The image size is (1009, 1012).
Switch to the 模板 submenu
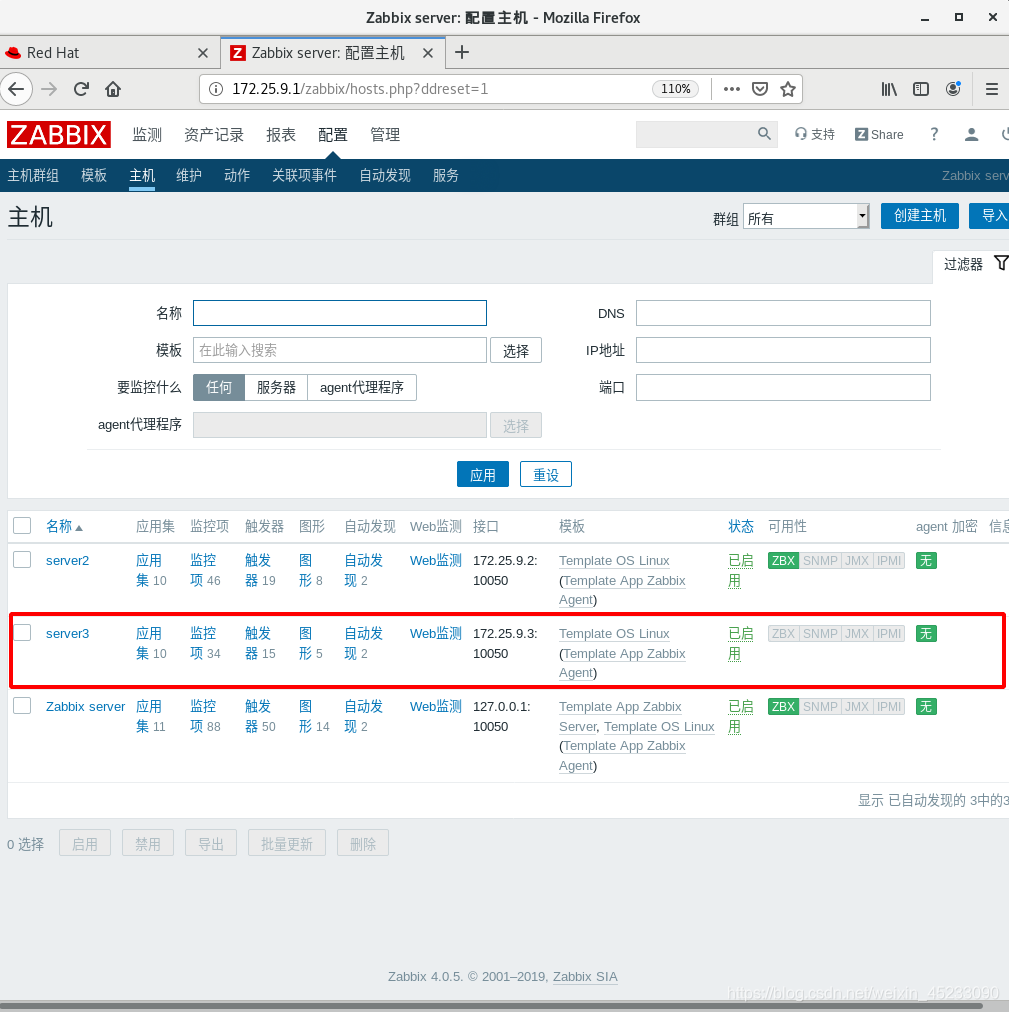point(94,176)
